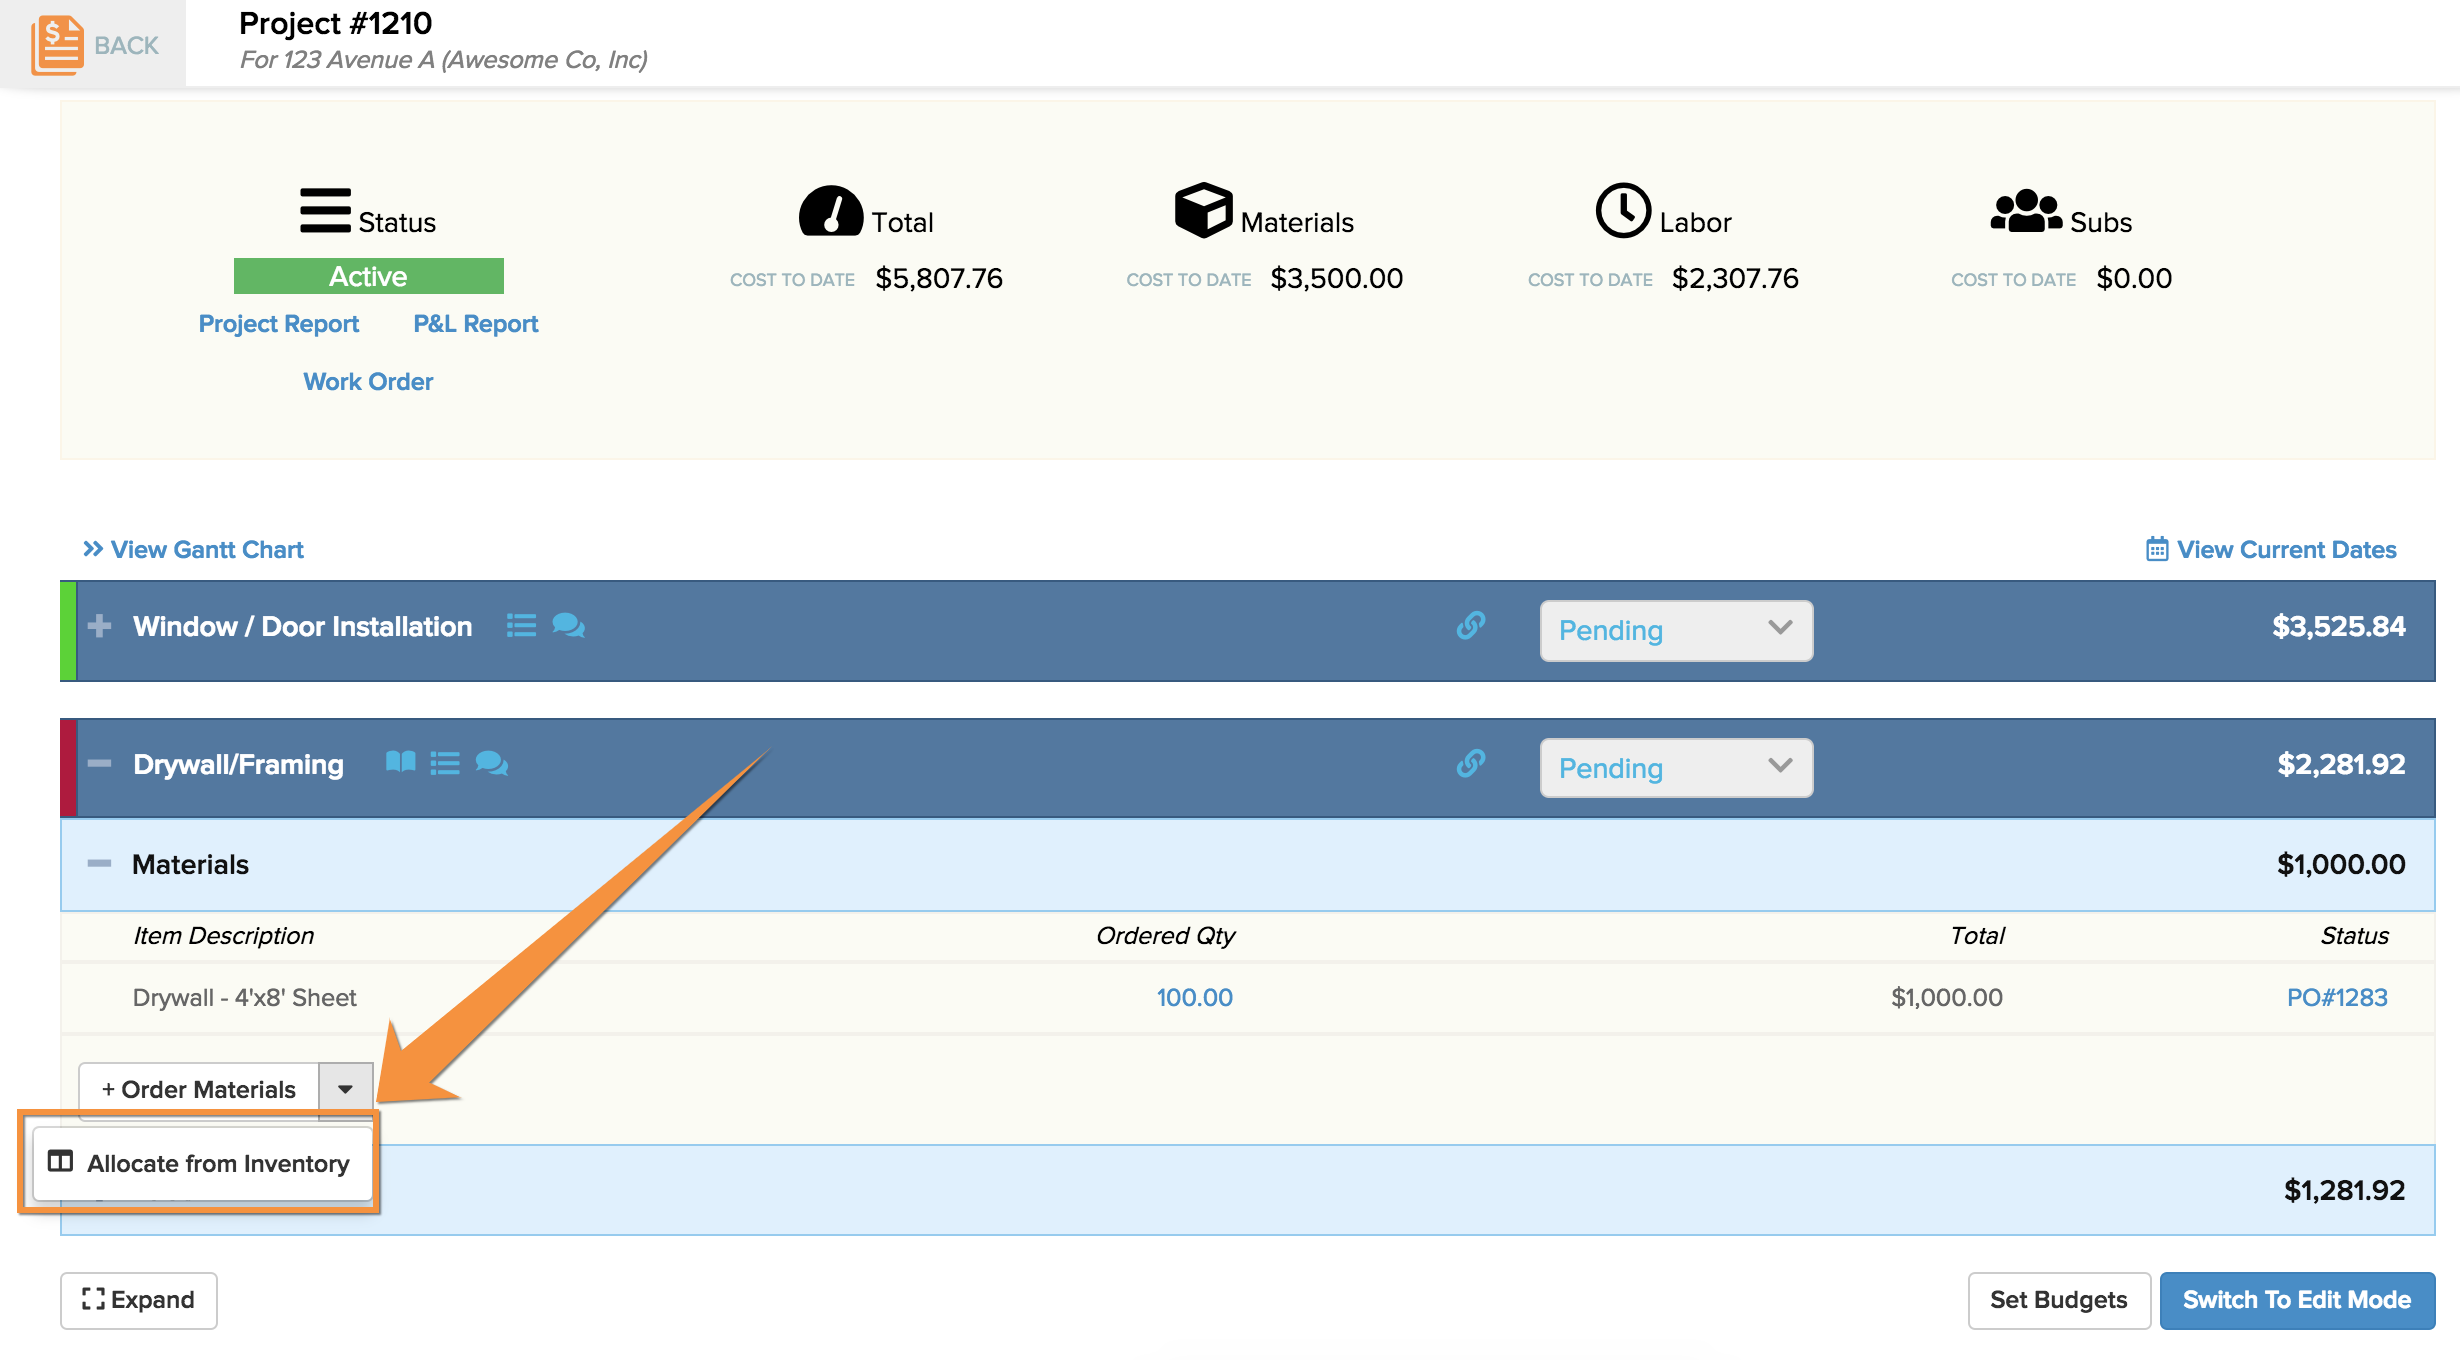This screenshot has width=2460, height=1360.
Task: Expand Window / Door Installation with plus icon
Action: pos(99,626)
